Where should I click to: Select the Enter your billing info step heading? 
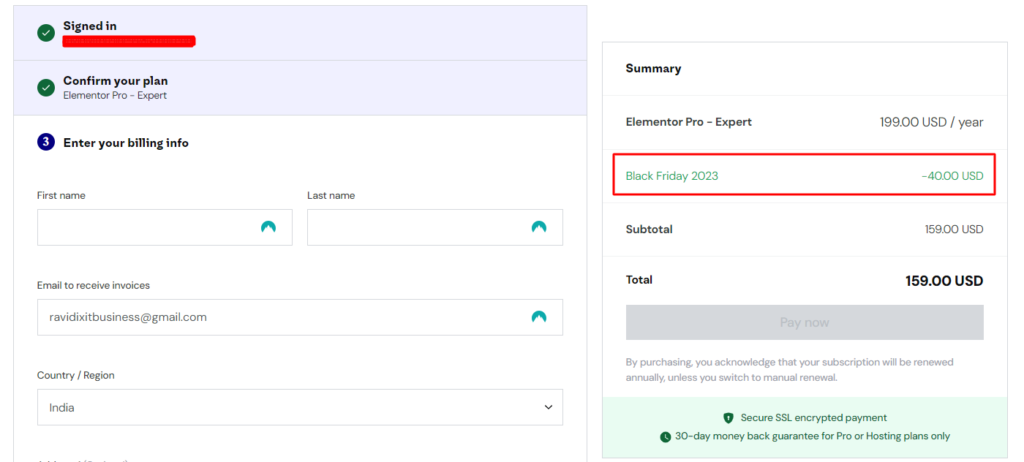point(126,142)
